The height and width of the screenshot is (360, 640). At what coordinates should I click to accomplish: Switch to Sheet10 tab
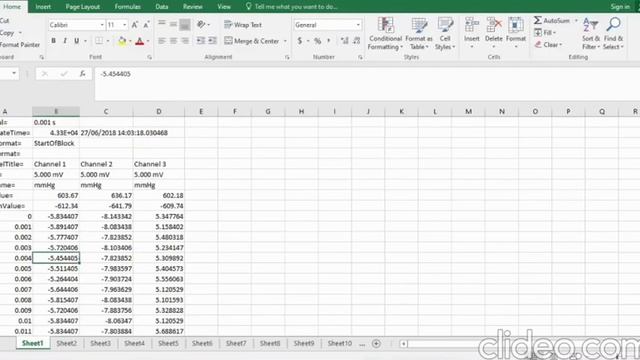click(x=340, y=344)
